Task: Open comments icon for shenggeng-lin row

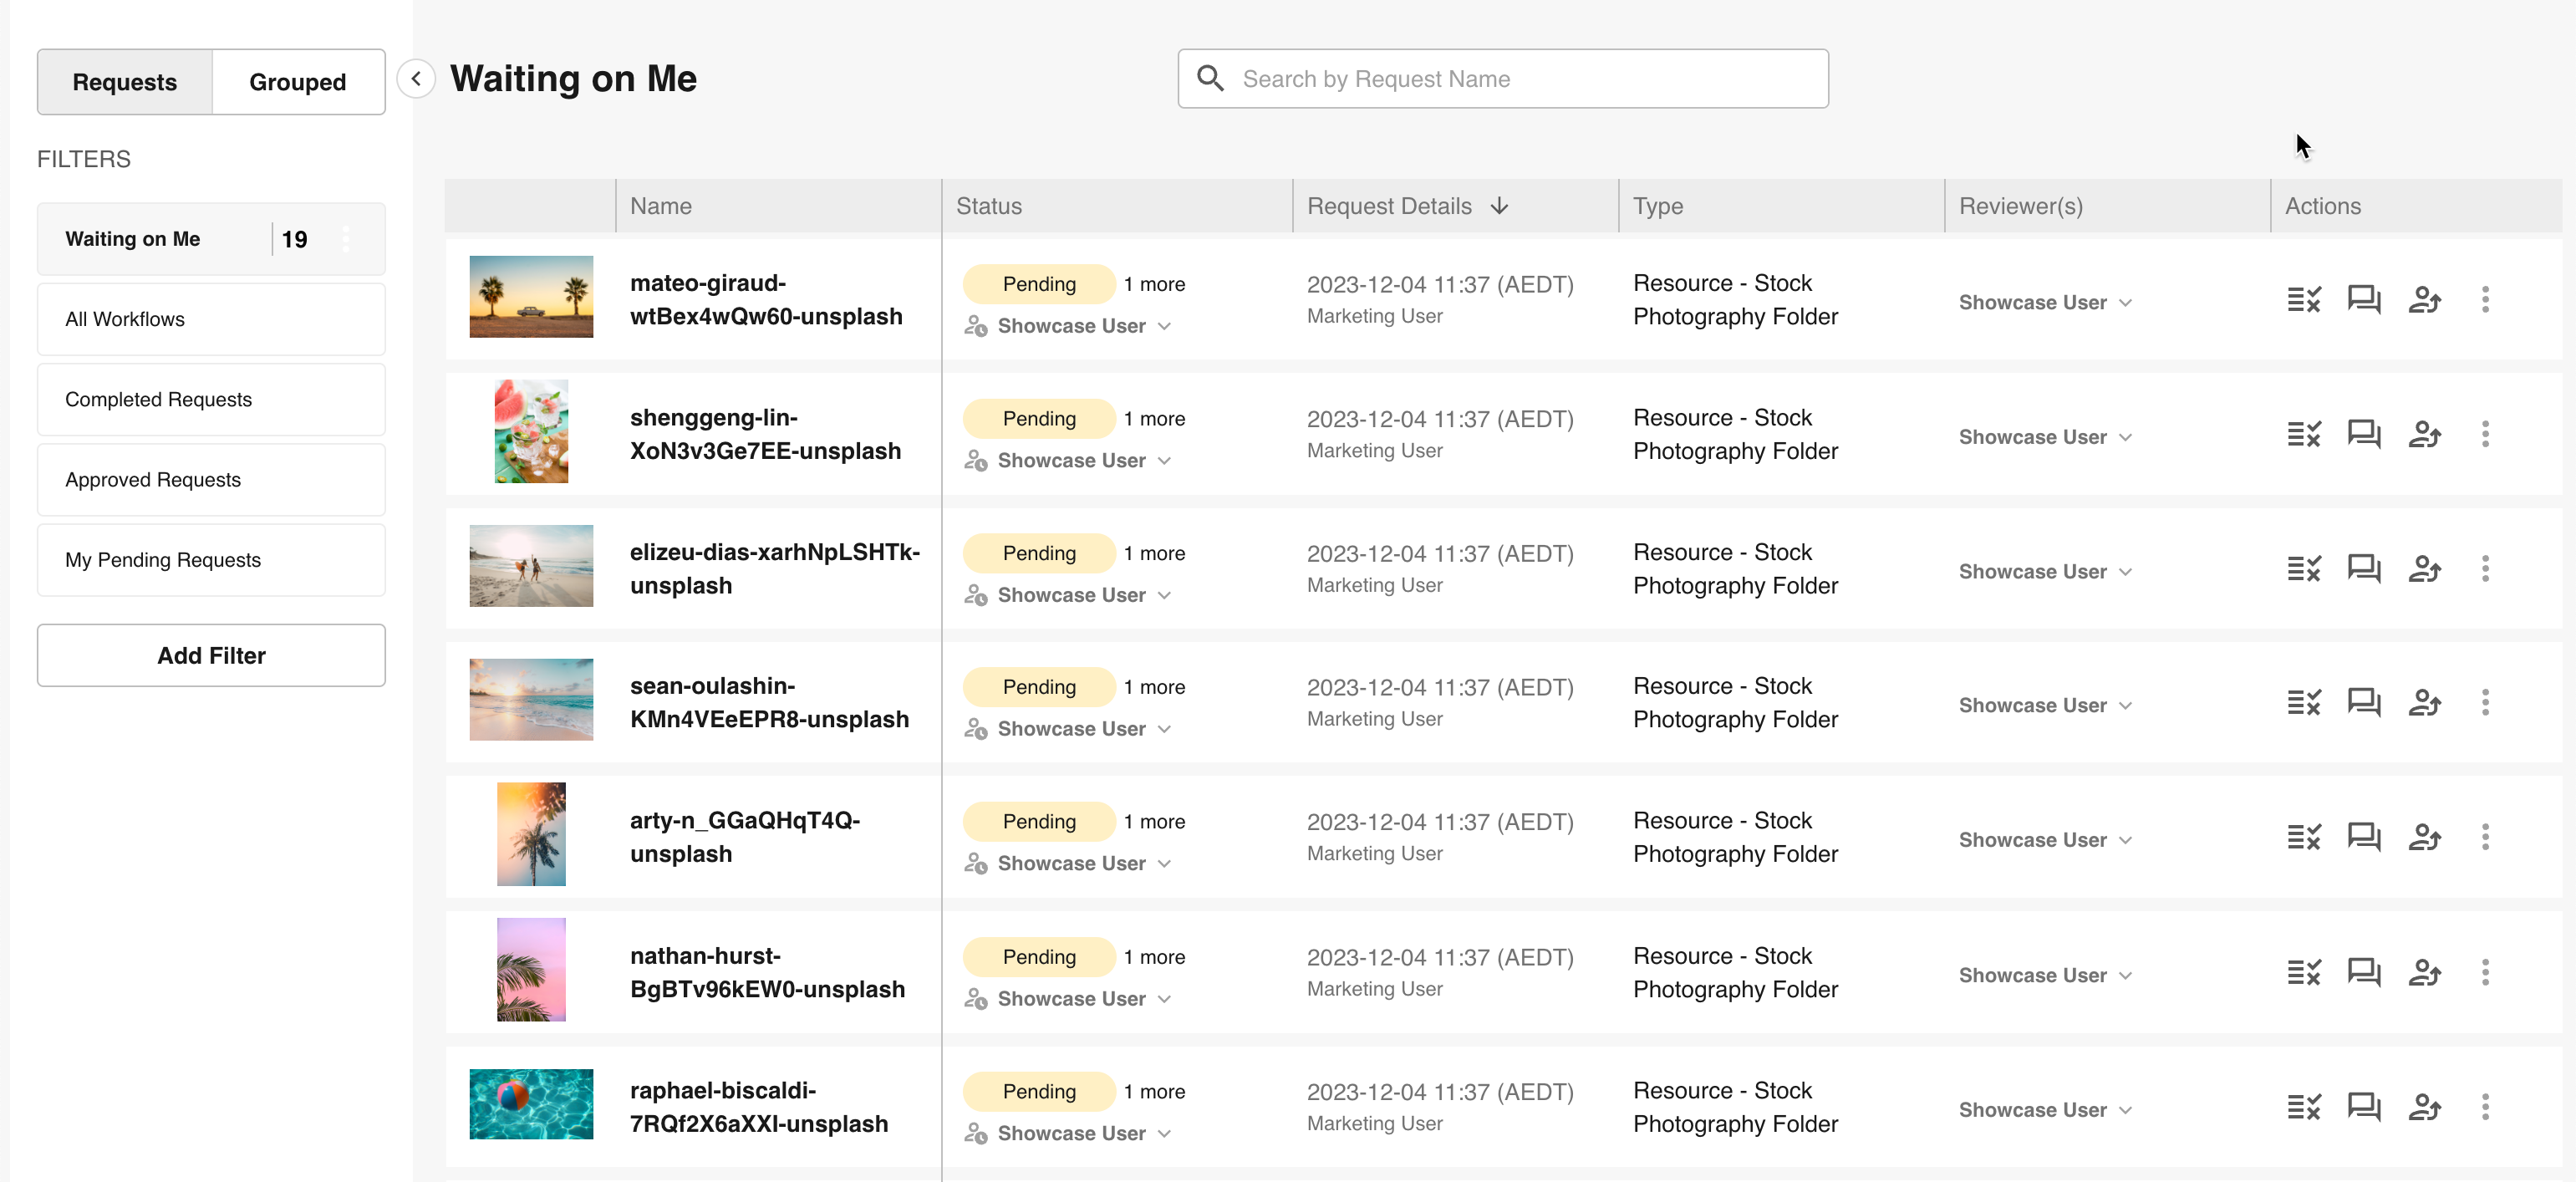Action: click(x=2364, y=434)
